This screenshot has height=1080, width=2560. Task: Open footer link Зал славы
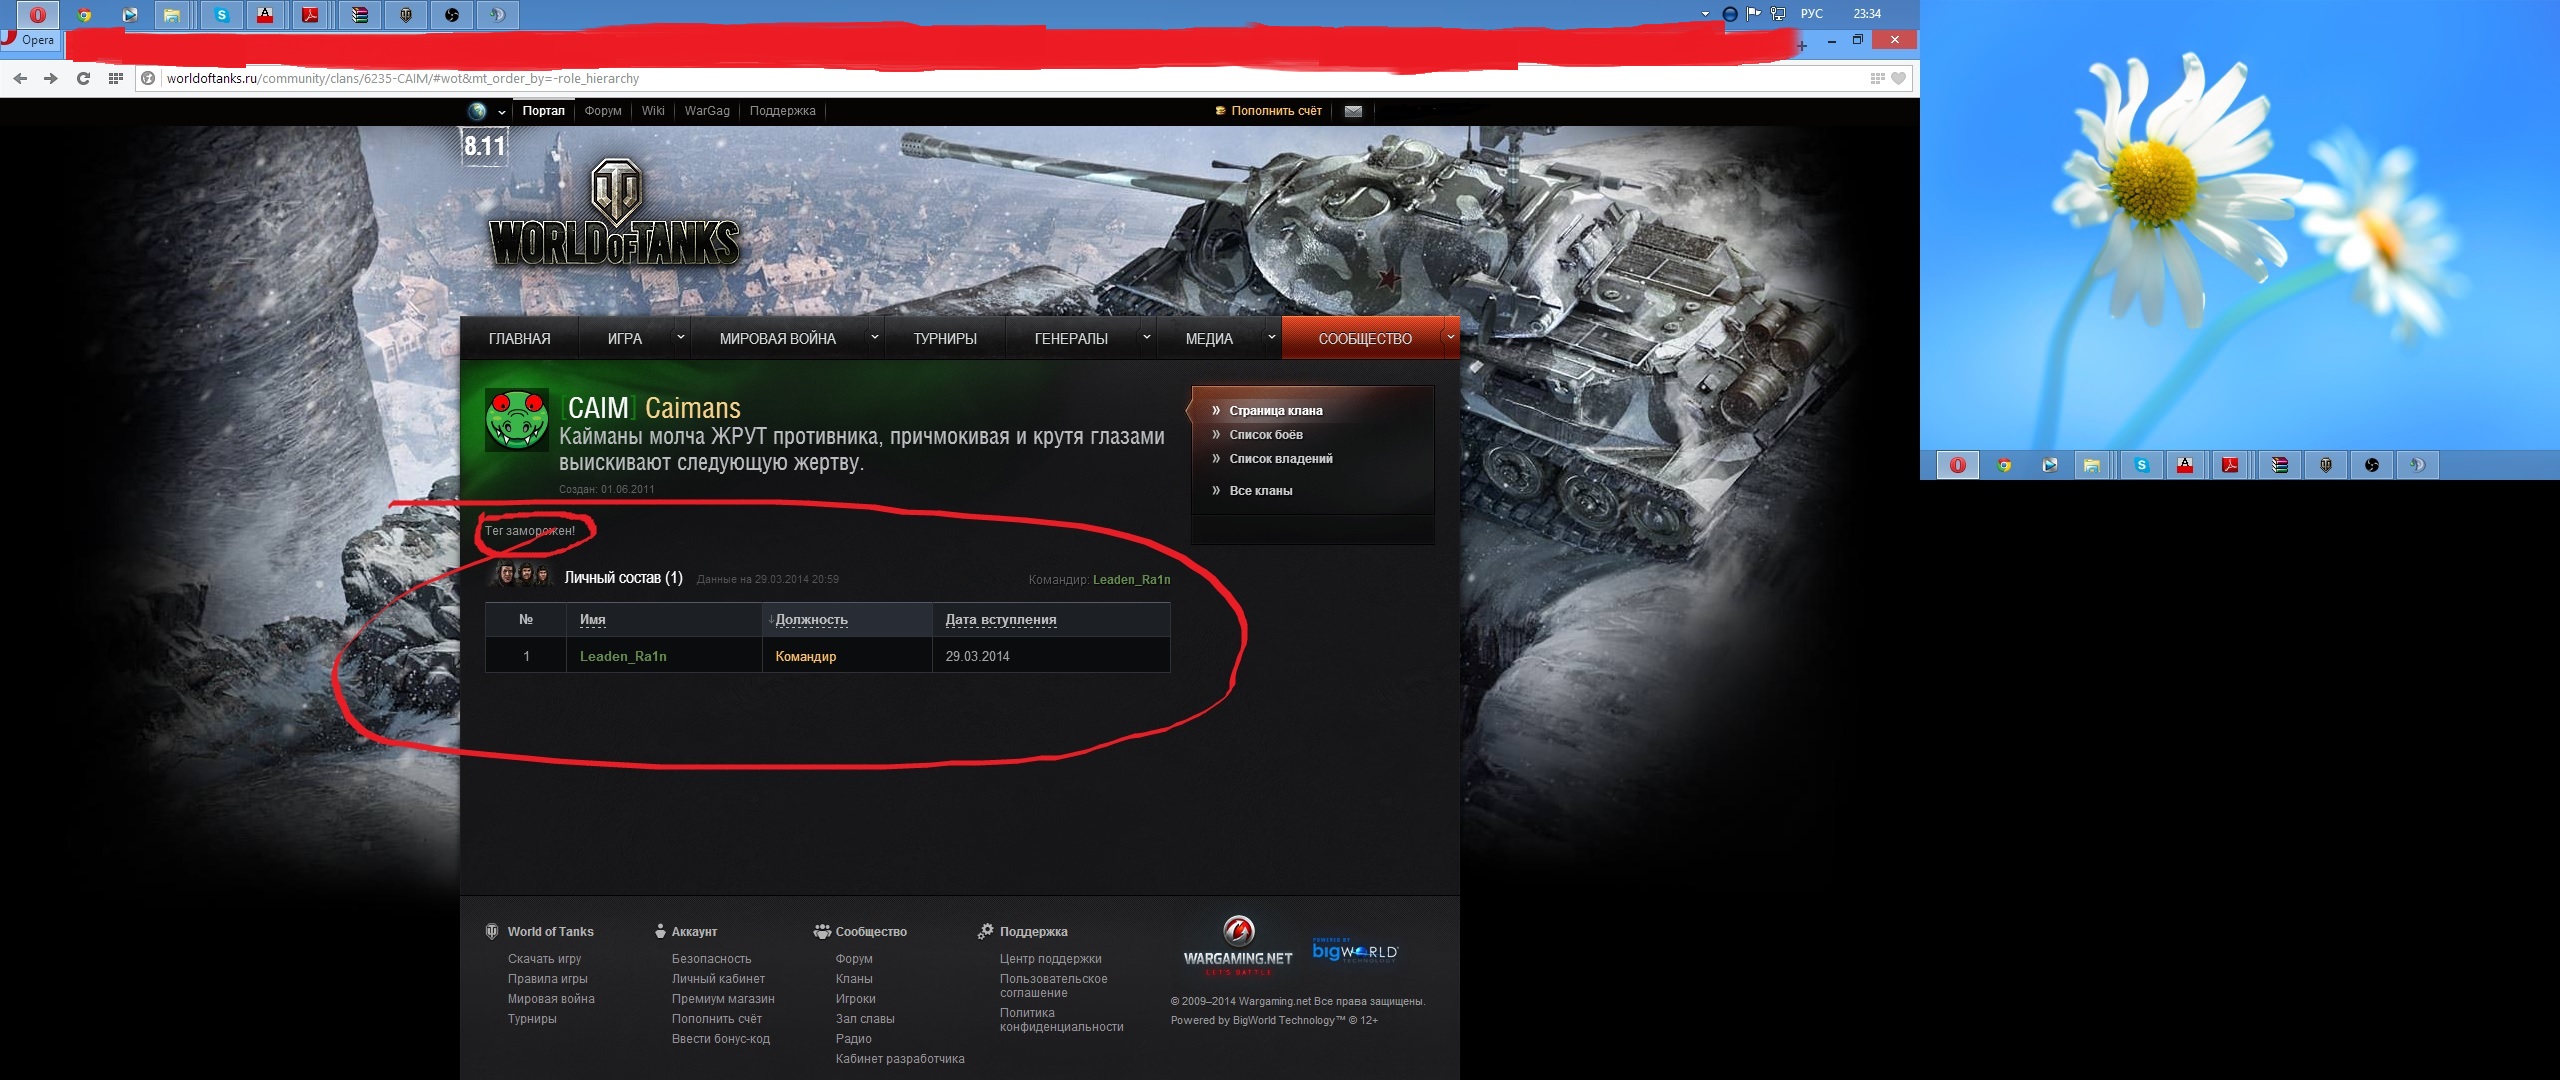click(865, 1019)
